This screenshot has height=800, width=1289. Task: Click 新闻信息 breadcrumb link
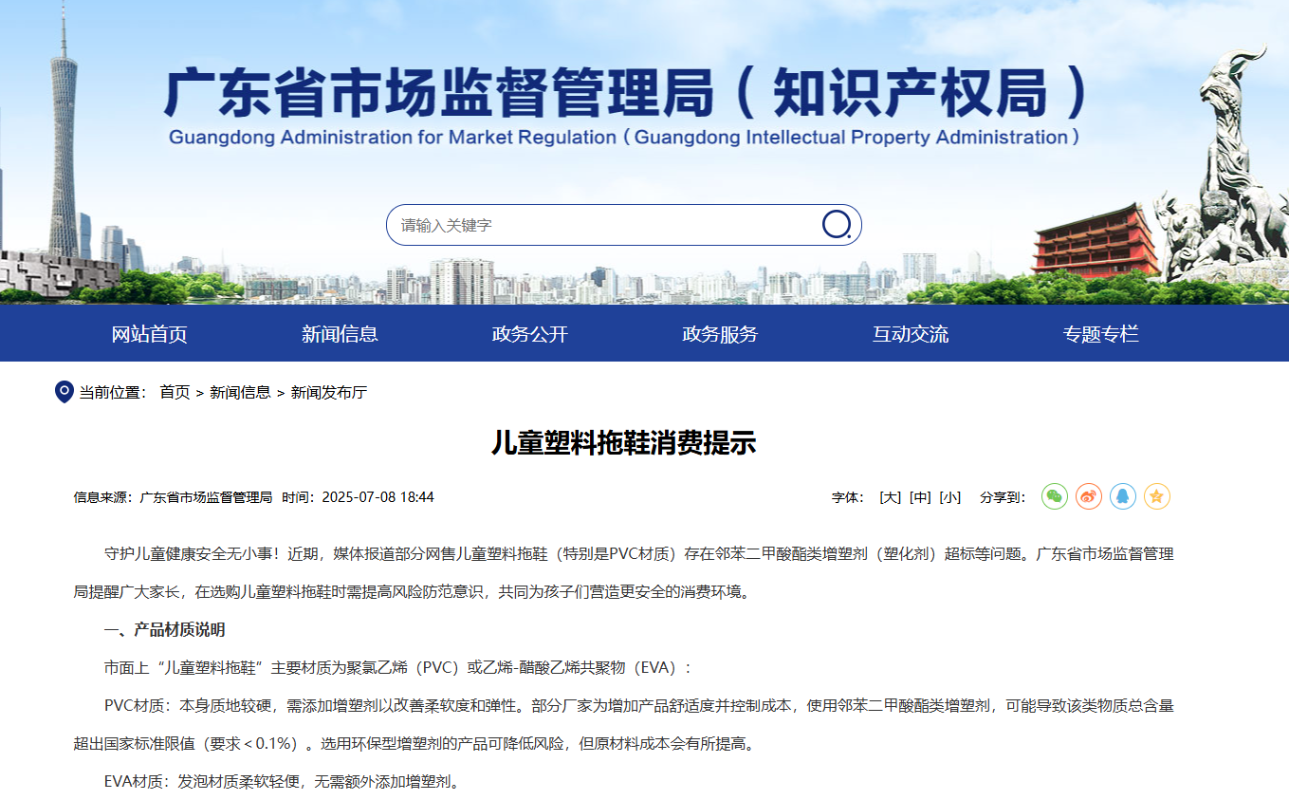(240, 392)
